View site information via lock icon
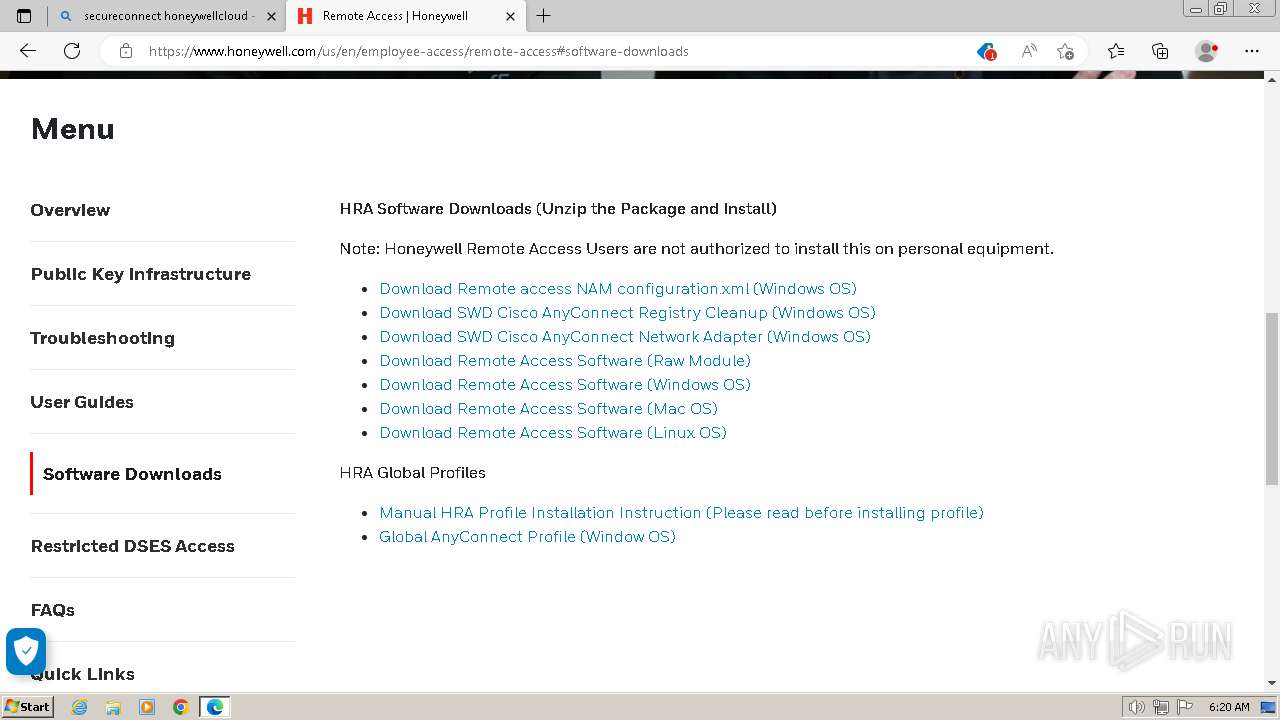 pyautogui.click(x=126, y=51)
